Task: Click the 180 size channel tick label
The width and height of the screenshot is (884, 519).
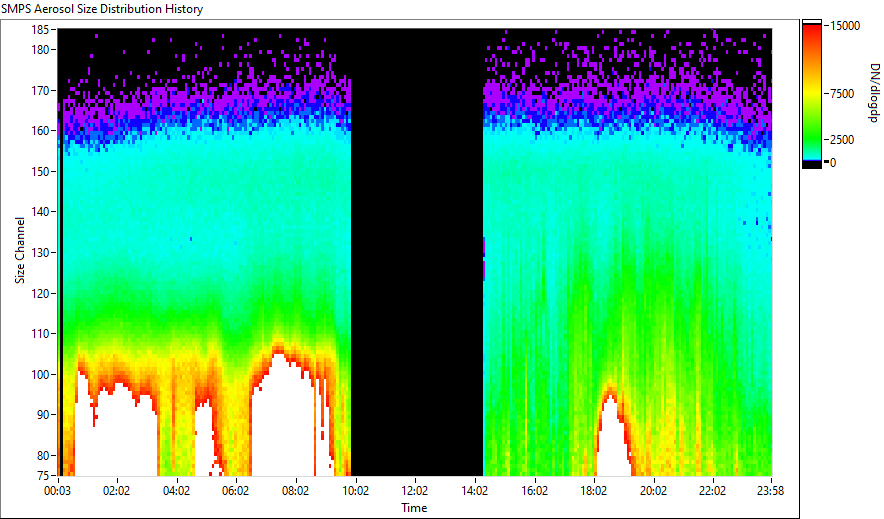Action: coord(39,50)
